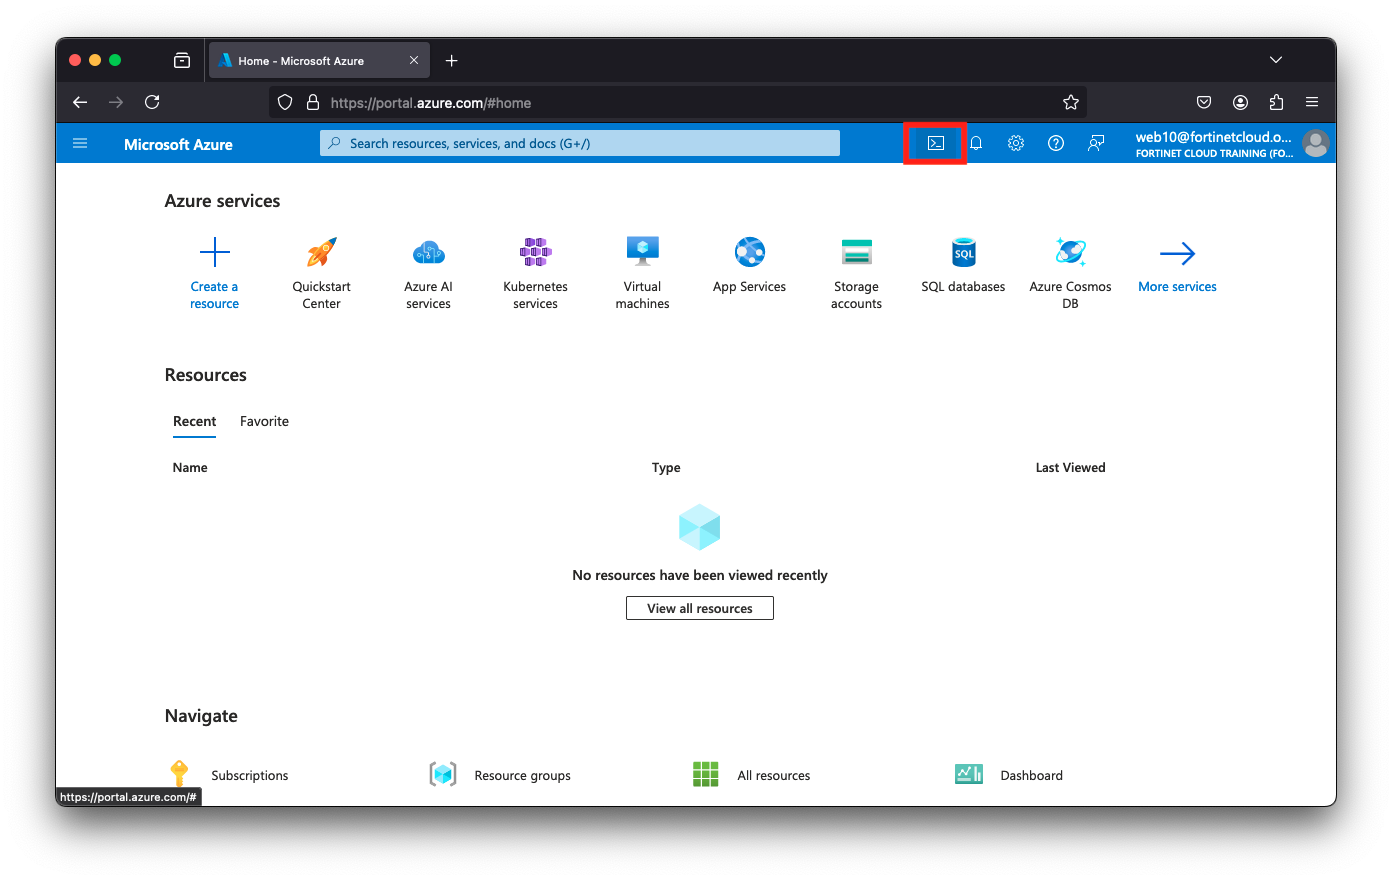Click the shield tracking protection icon
This screenshot has width=1392, height=880.
point(285,102)
